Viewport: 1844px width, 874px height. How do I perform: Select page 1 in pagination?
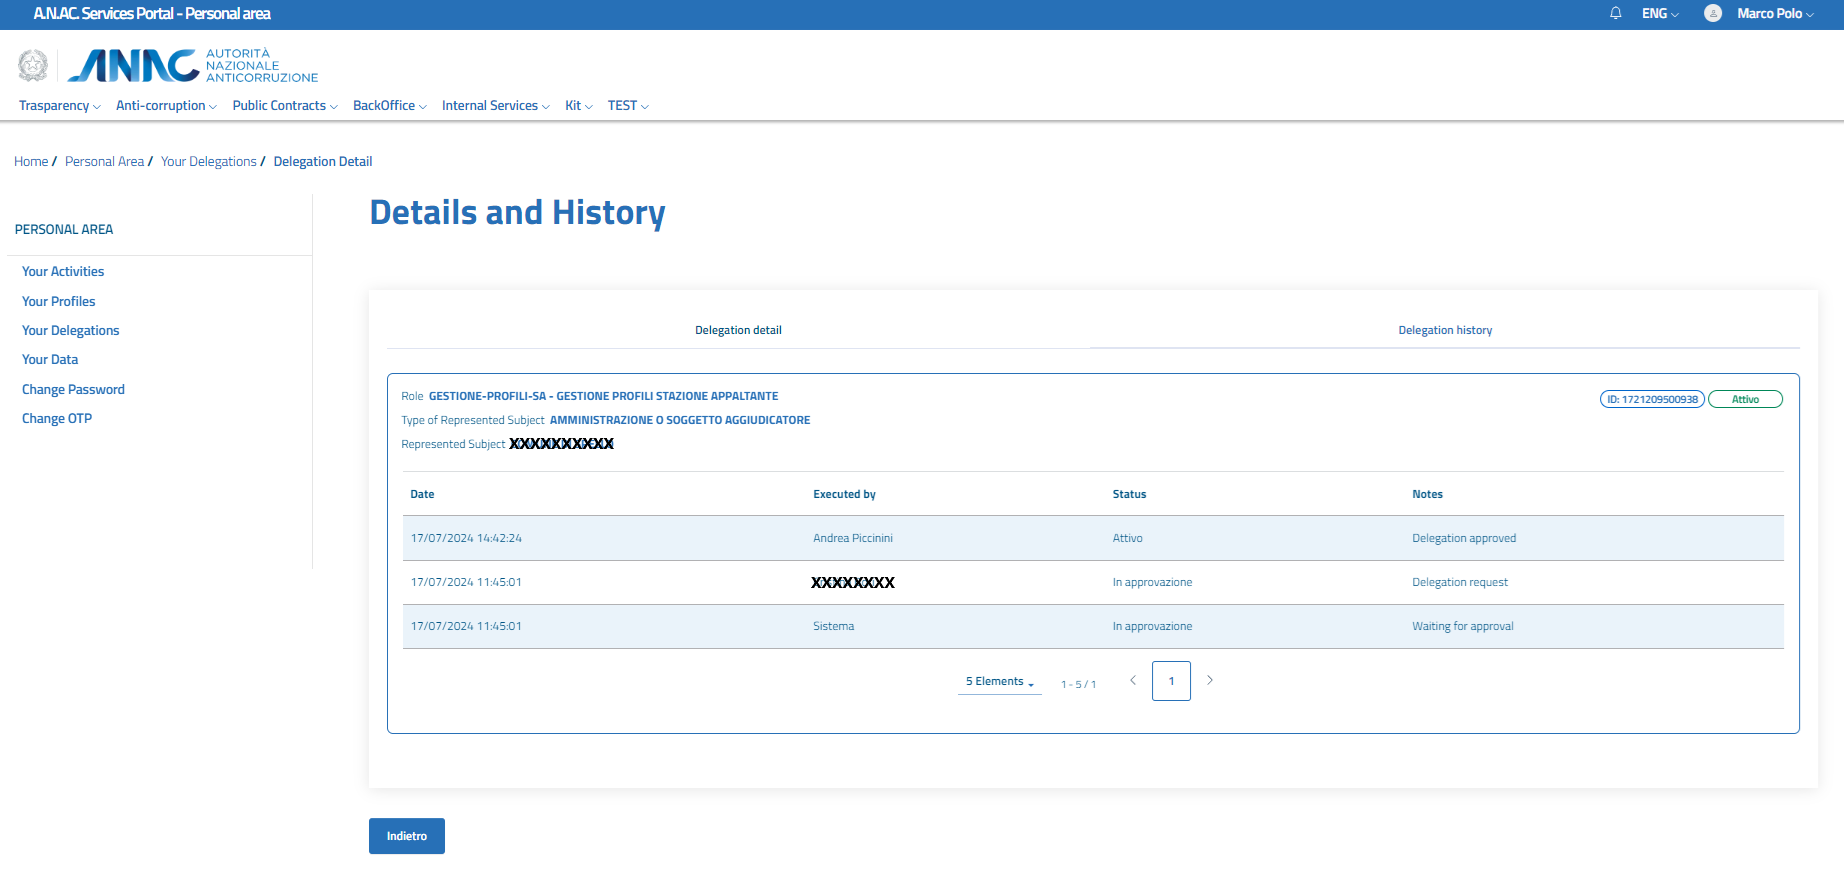1171,681
